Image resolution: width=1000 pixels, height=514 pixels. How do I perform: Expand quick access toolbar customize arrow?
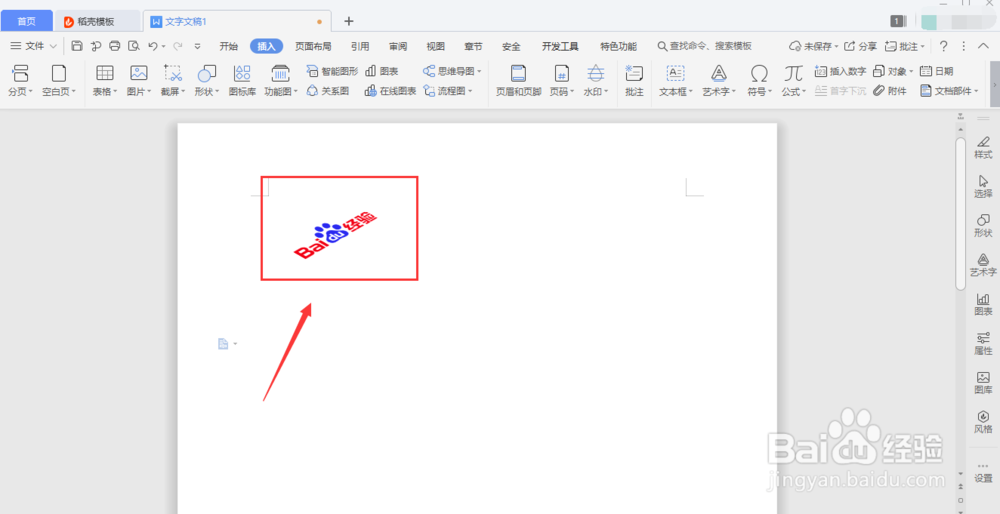(198, 46)
